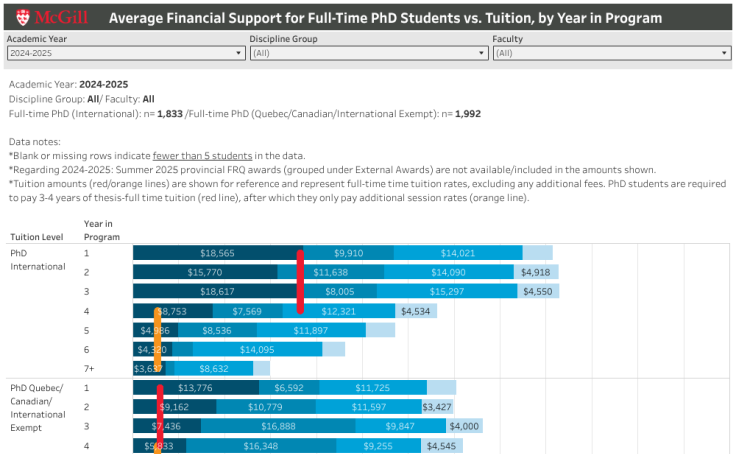736x454 pixels.
Task: Select the $14,095 bar in year 6
Action: click(x=247, y=349)
